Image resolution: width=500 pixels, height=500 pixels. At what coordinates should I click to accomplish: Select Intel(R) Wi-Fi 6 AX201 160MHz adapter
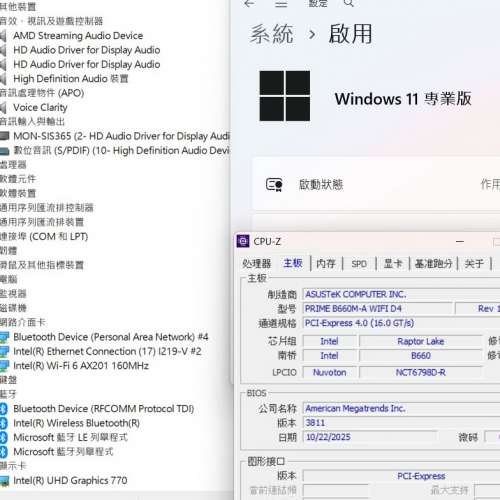pyautogui.click(x=81, y=366)
